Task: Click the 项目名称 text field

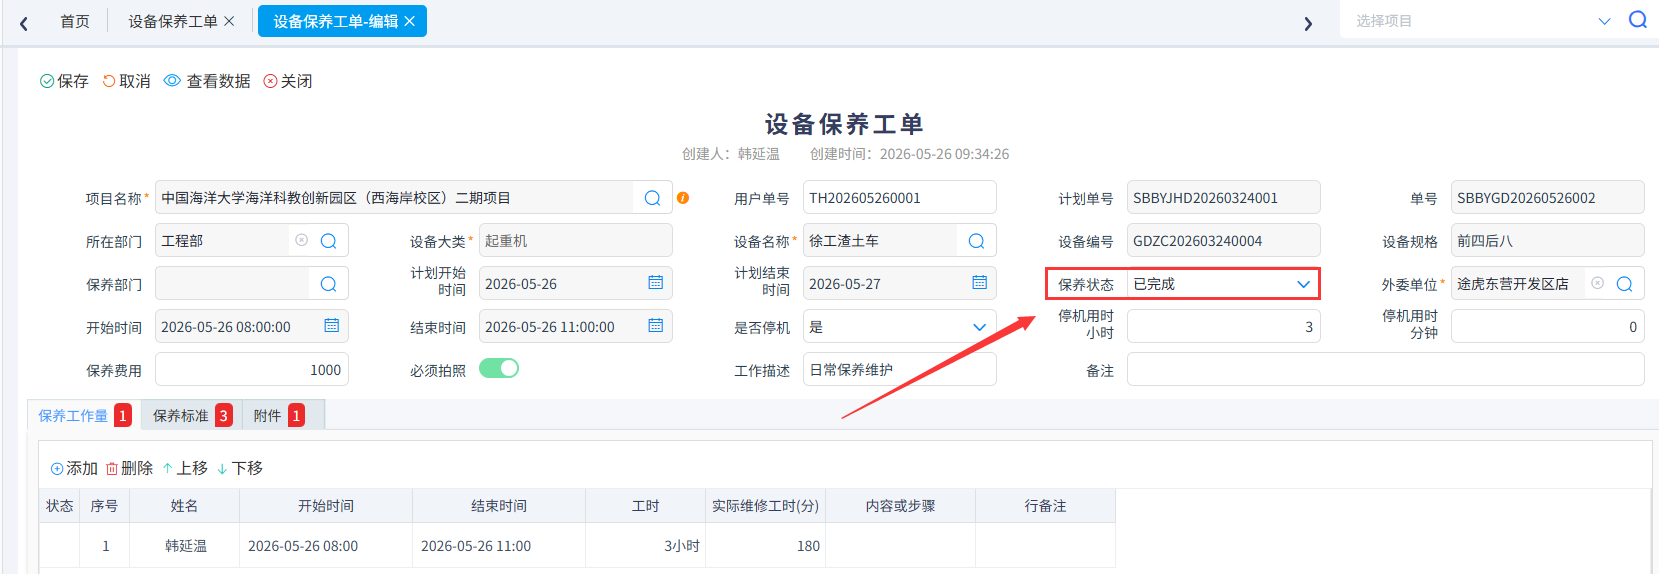Action: 394,198
